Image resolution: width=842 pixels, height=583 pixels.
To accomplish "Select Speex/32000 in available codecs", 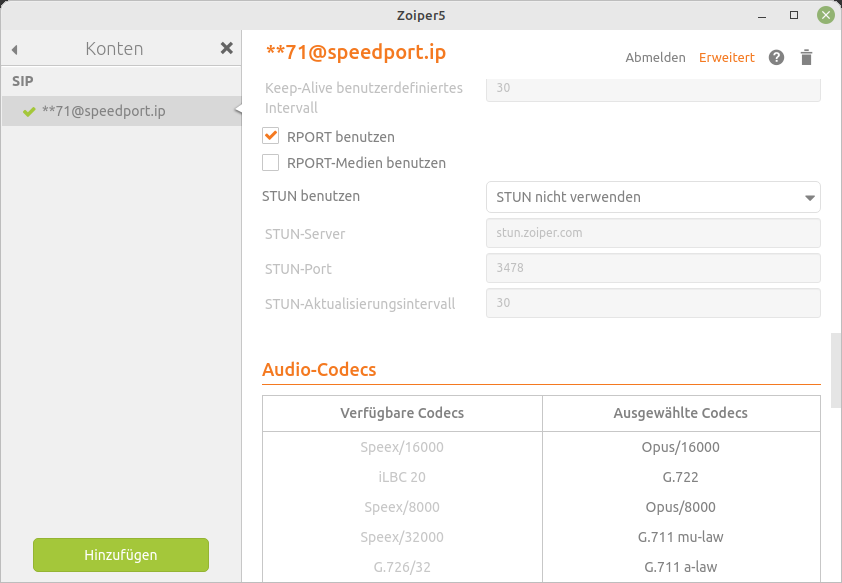I will click(402, 537).
